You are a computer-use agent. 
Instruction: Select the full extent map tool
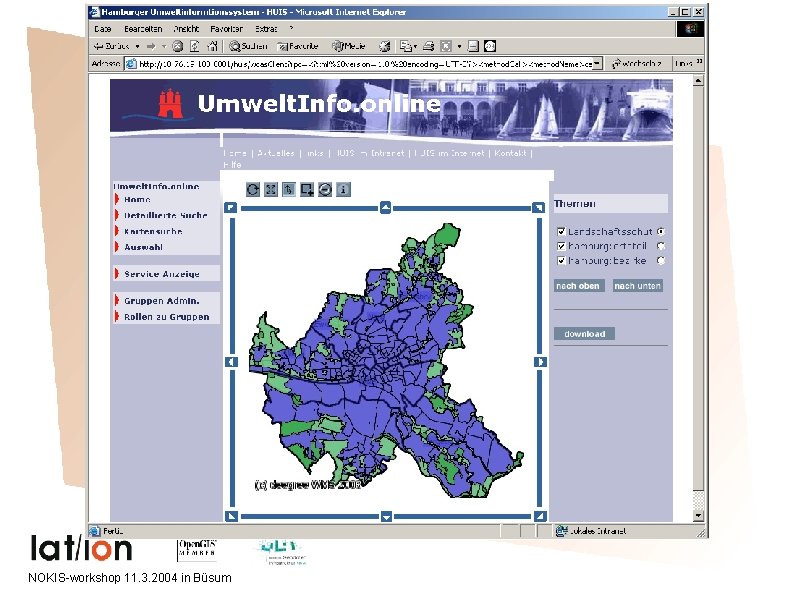coord(271,190)
